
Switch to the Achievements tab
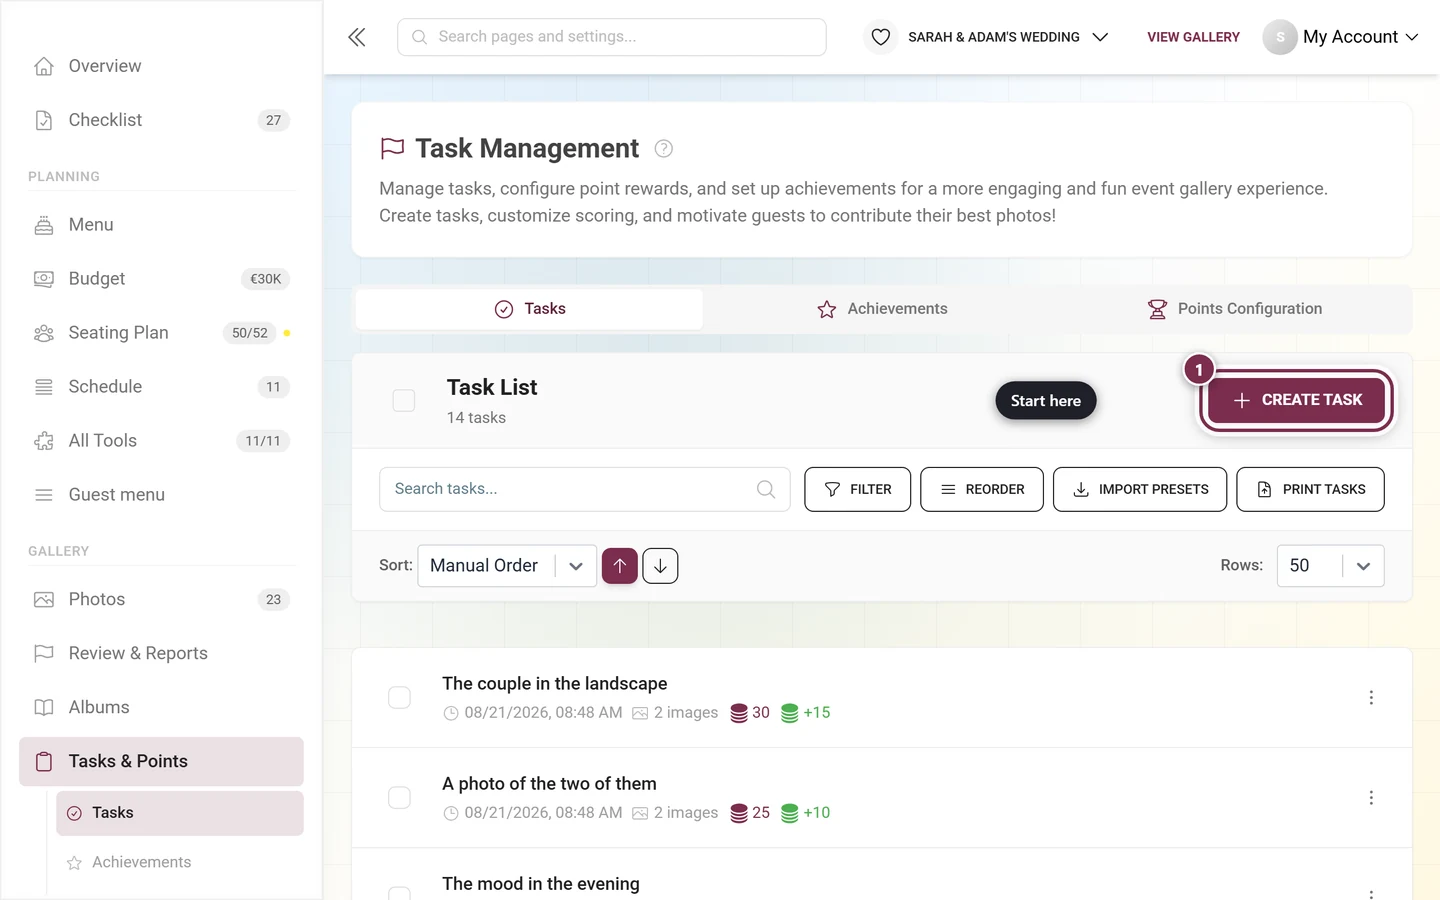pyautogui.click(x=882, y=309)
